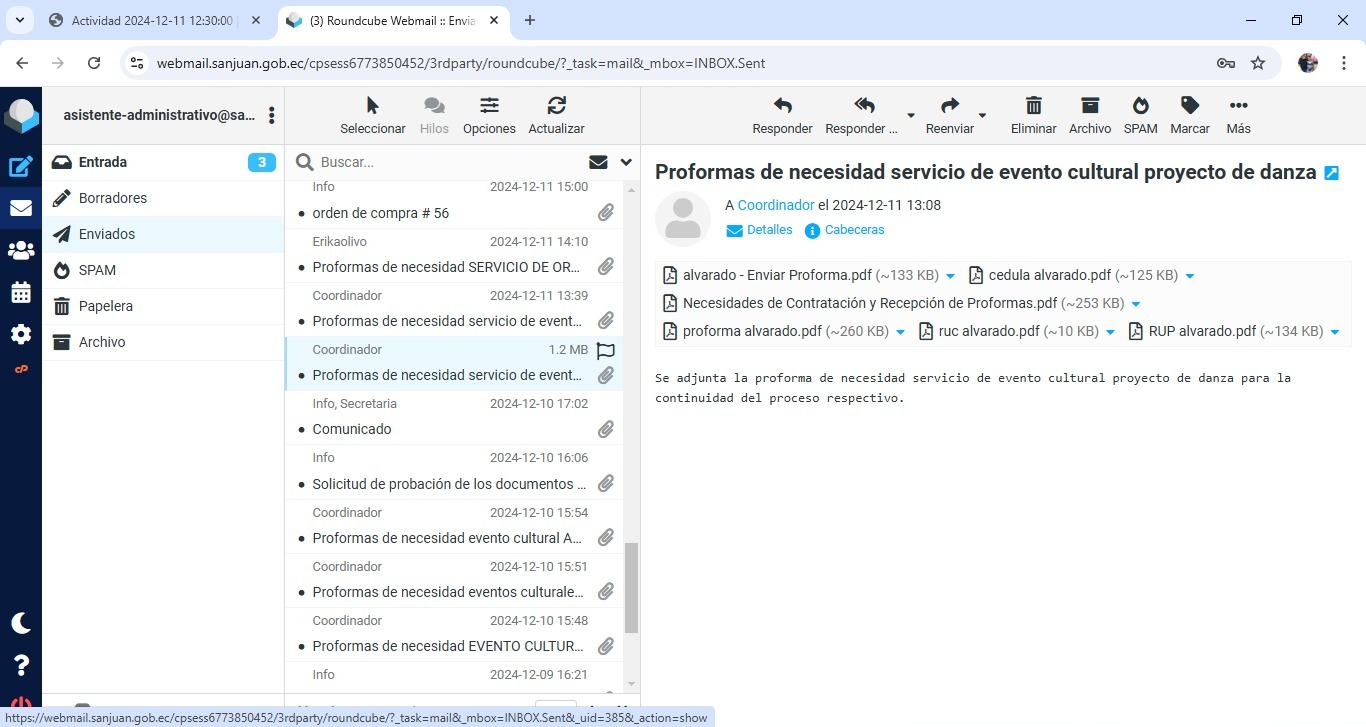The width and height of the screenshot is (1366, 727).
Task: Toggle the envelope filter in search bar
Action: click(598, 162)
